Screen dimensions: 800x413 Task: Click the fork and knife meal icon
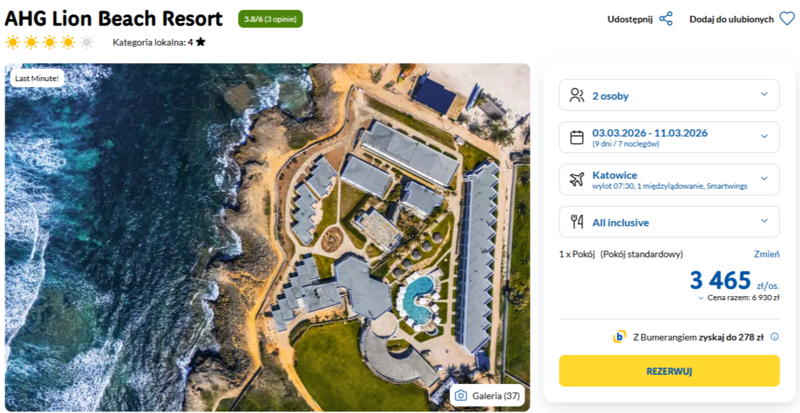577,221
